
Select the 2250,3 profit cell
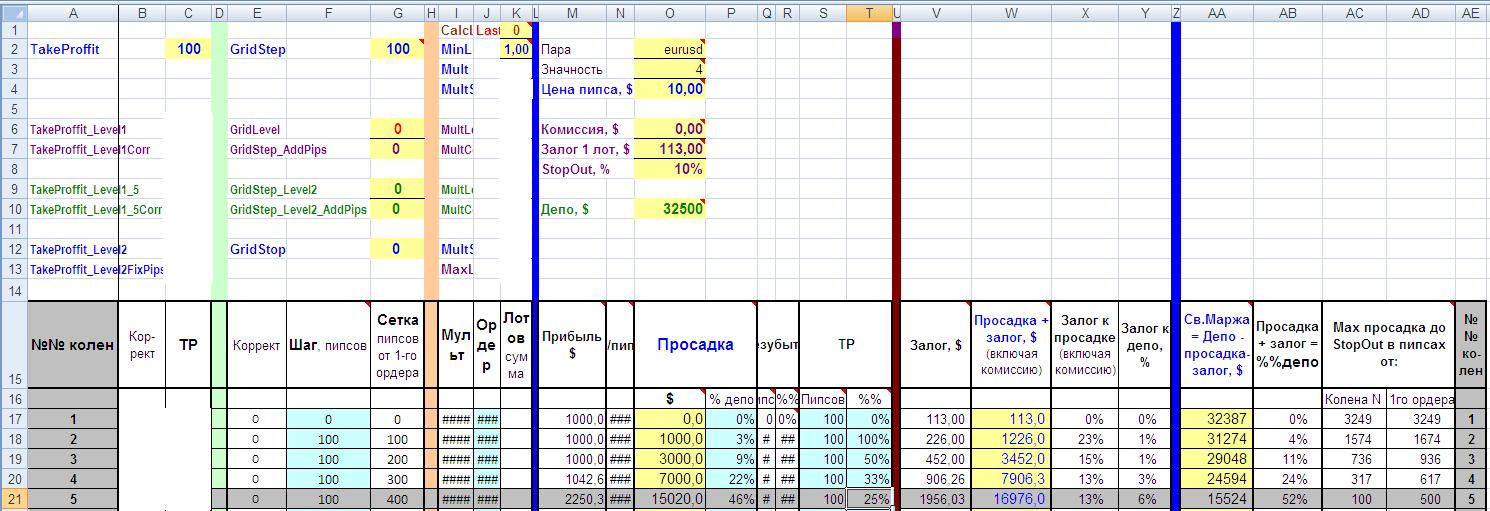pyautogui.click(x=572, y=499)
